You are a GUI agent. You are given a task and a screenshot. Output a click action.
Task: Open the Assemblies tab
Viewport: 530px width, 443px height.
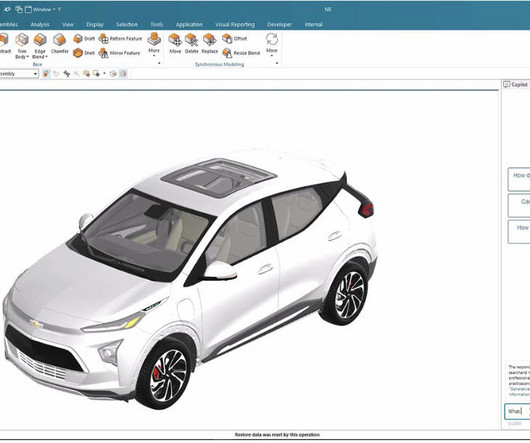tap(9, 24)
